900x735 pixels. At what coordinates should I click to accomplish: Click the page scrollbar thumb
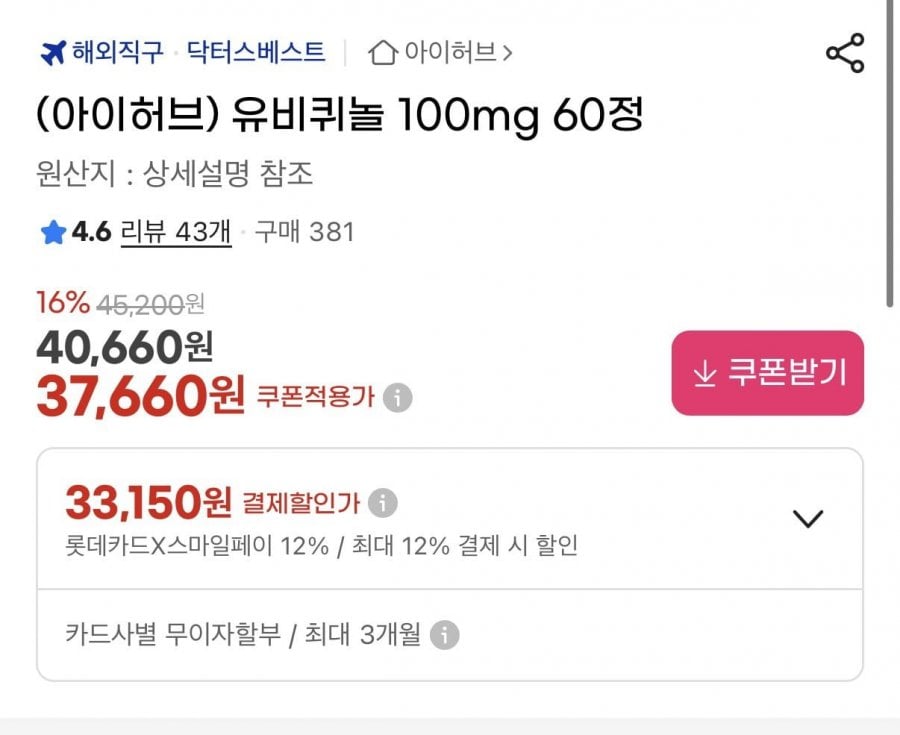(x=890, y=150)
